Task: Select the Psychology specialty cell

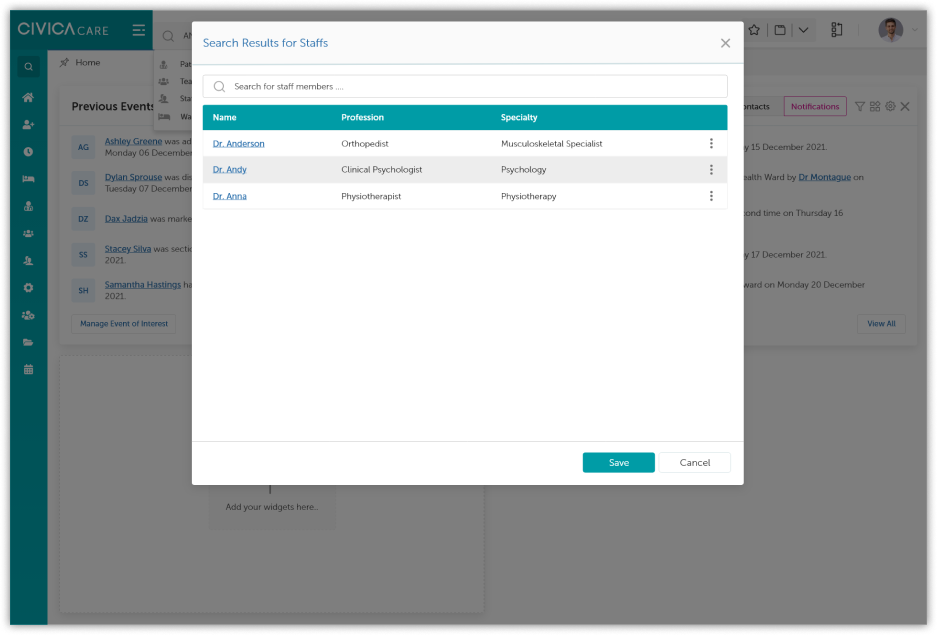Action: (x=523, y=170)
